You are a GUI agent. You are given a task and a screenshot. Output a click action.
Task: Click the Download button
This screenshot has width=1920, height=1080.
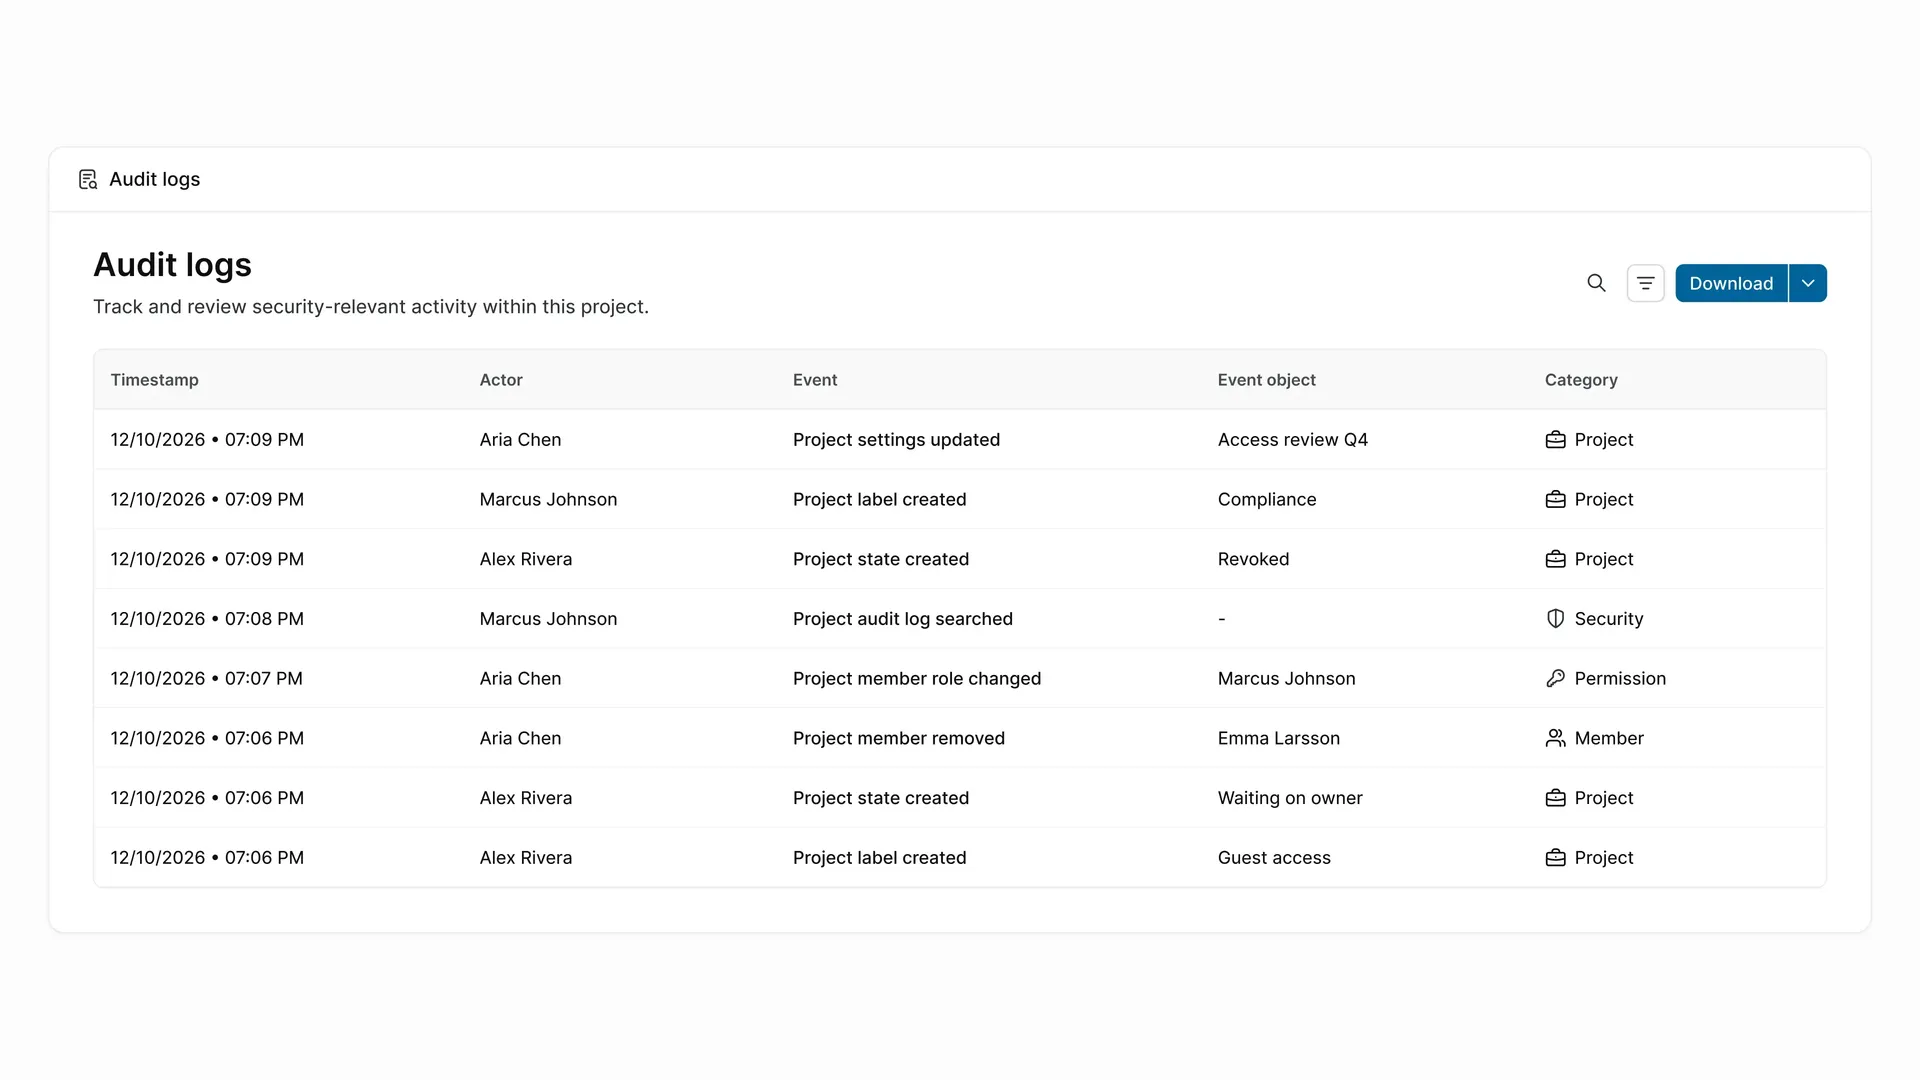click(1731, 283)
